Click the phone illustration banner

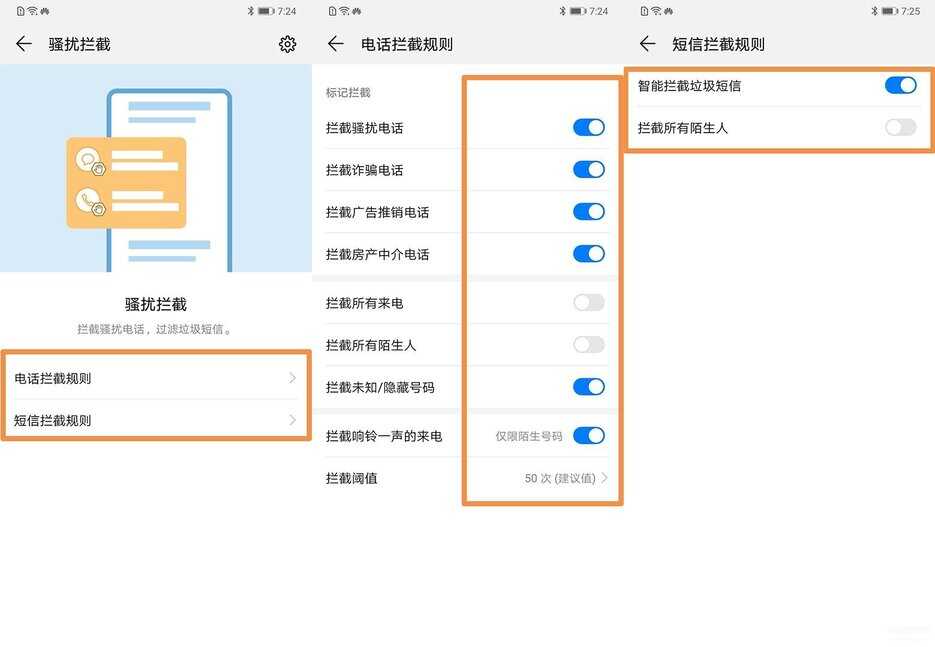[156, 168]
